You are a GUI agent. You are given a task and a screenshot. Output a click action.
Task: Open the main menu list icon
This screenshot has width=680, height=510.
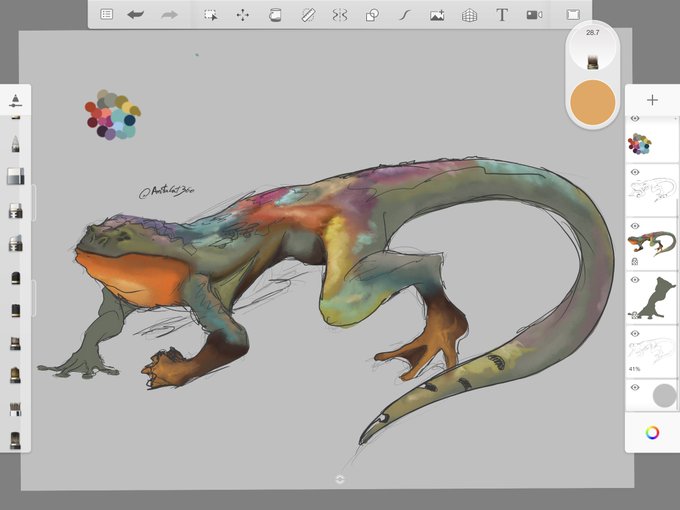tap(106, 15)
